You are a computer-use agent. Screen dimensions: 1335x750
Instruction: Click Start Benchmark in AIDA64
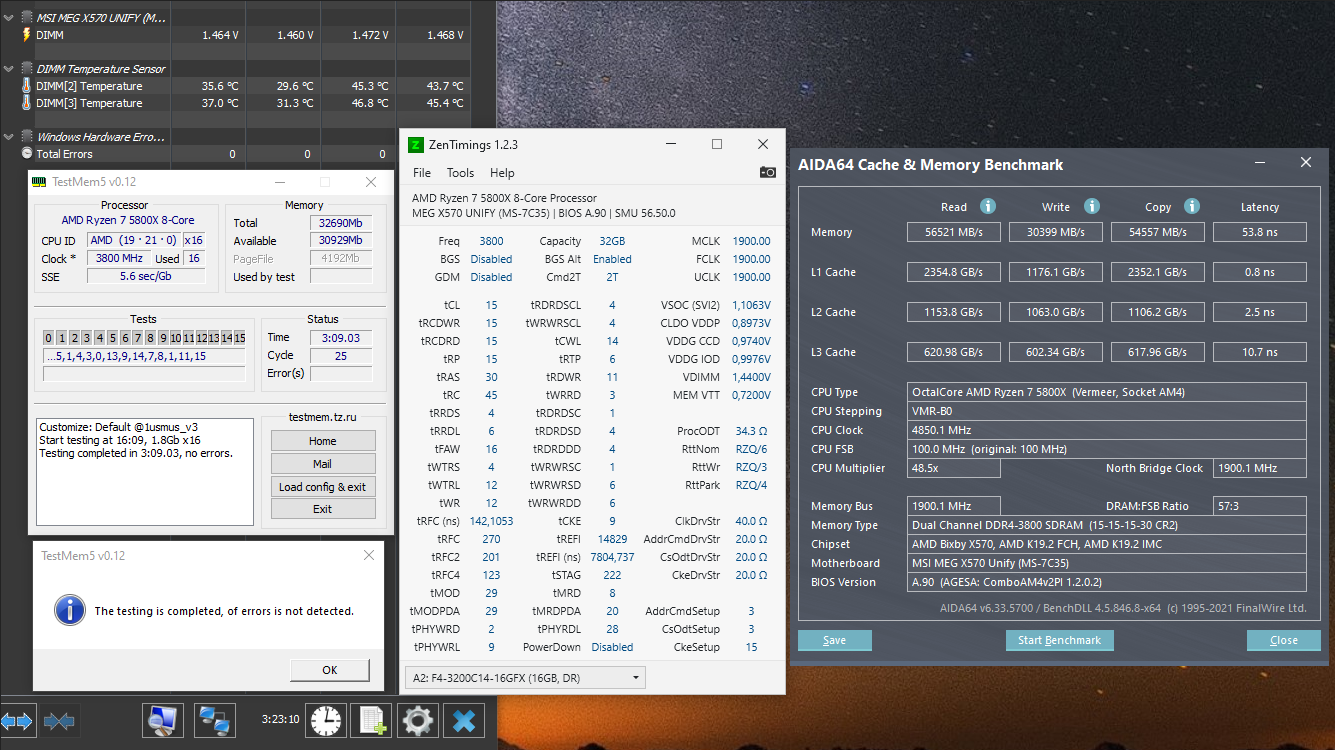click(x=1059, y=640)
